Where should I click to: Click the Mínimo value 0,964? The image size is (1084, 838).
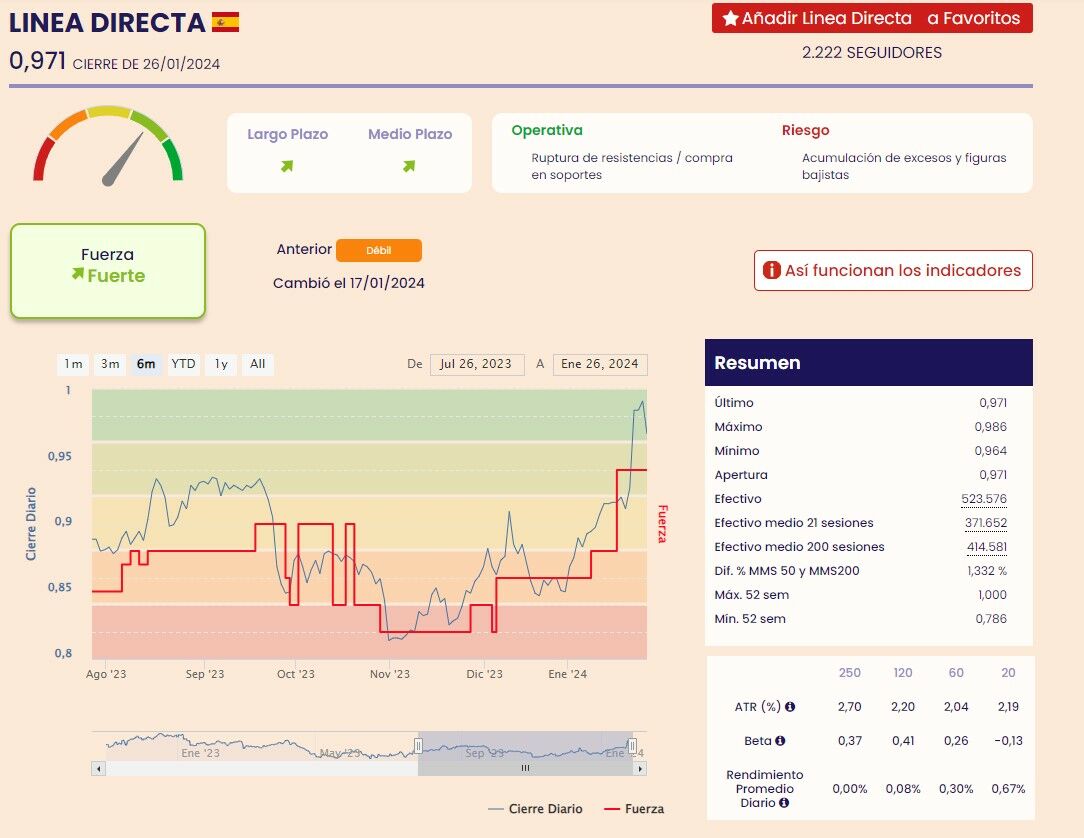point(991,451)
